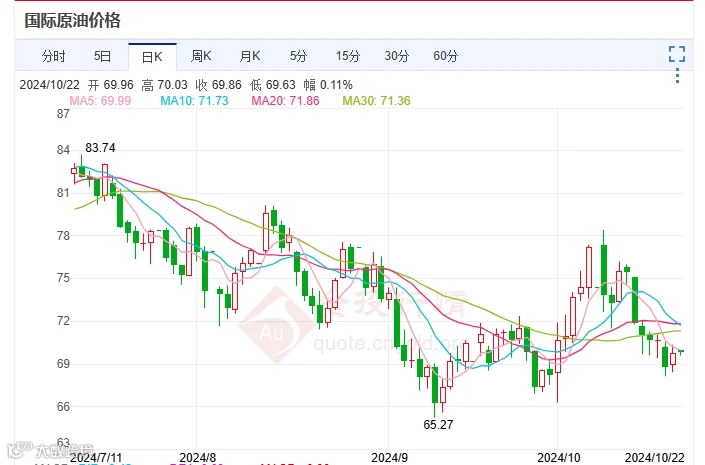The image size is (705, 465).
Task: Click the 78 y-axis price label
Action: [x=63, y=236]
